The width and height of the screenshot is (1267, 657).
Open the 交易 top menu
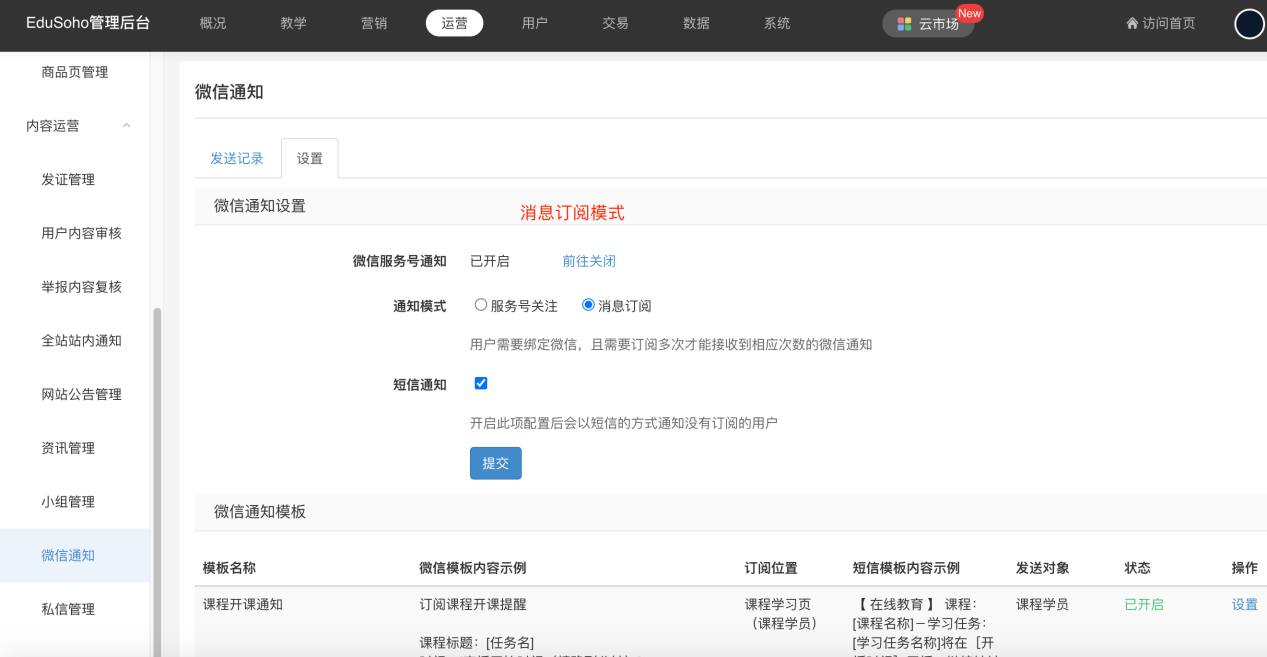pos(615,23)
